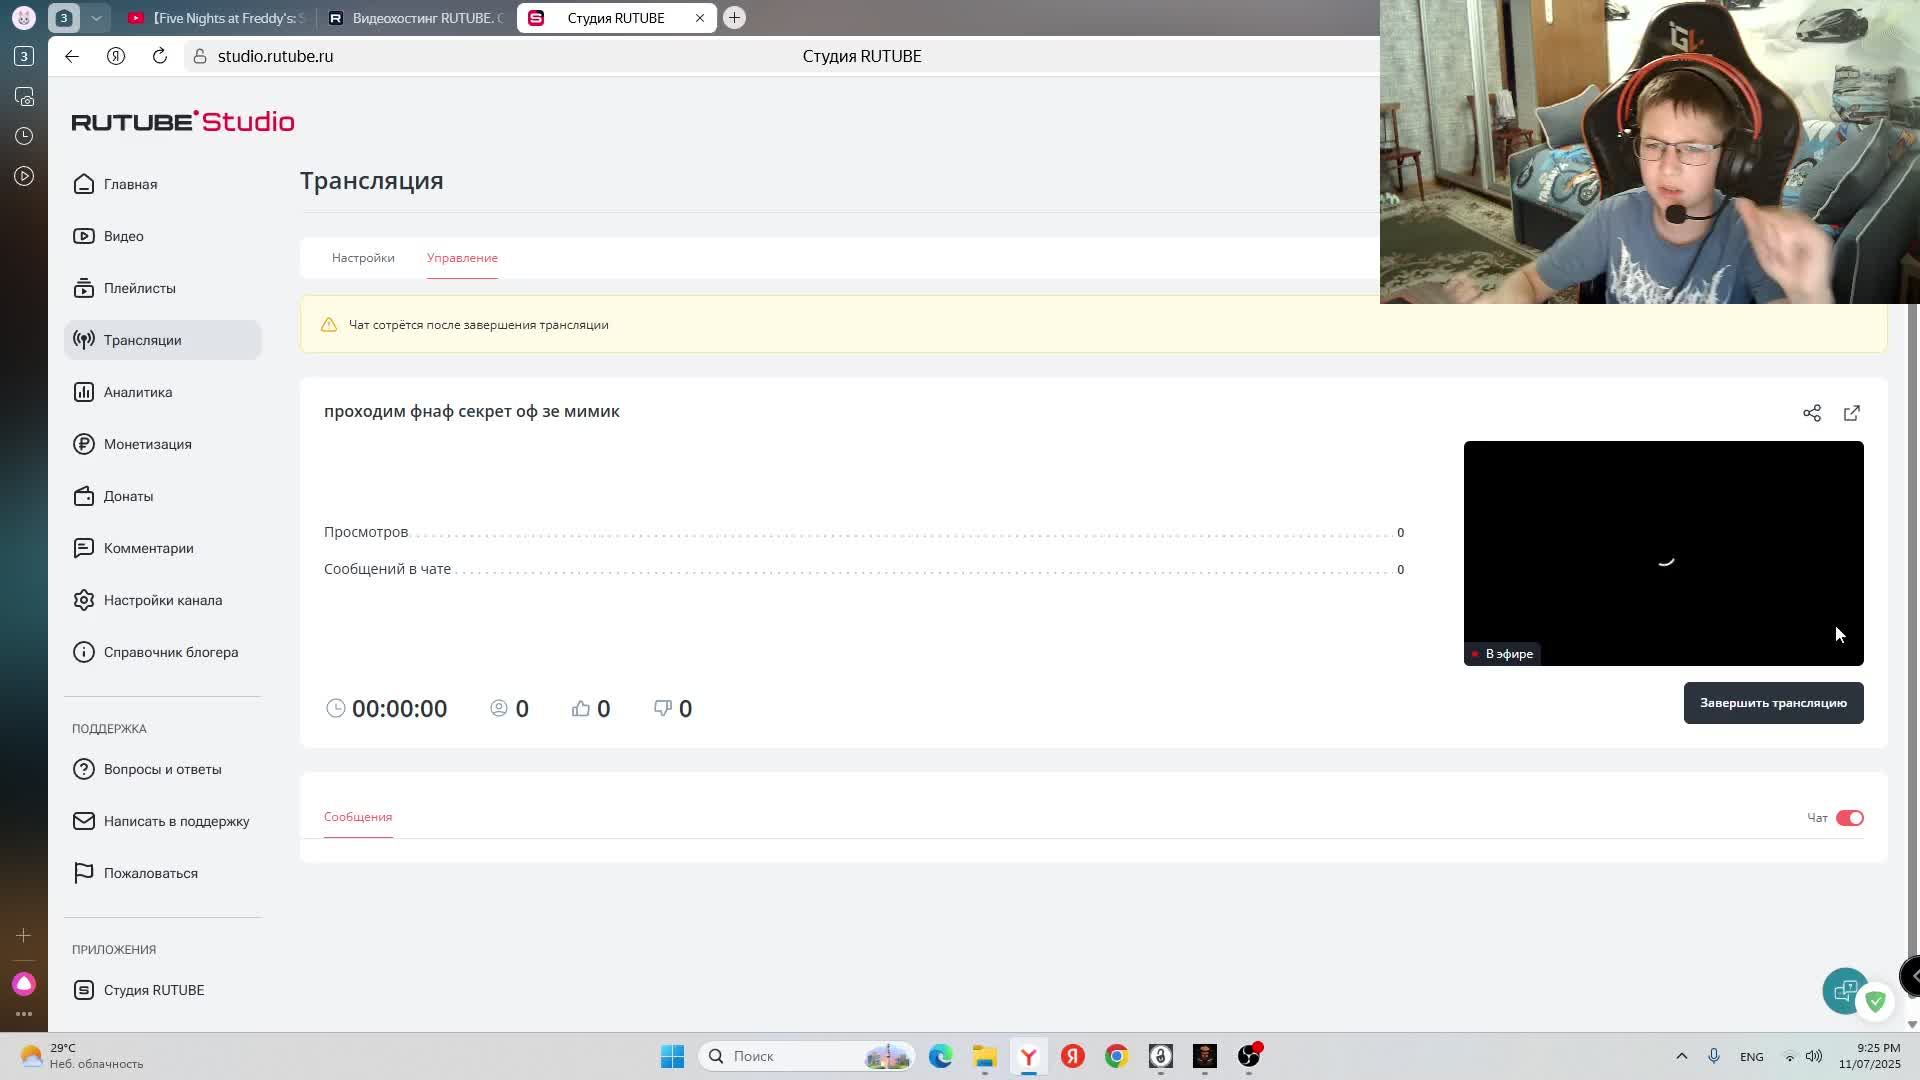This screenshot has height=1080, width=1920.
Task: Open the support chat bubble icon
Action: click(x=1844, y=990)
